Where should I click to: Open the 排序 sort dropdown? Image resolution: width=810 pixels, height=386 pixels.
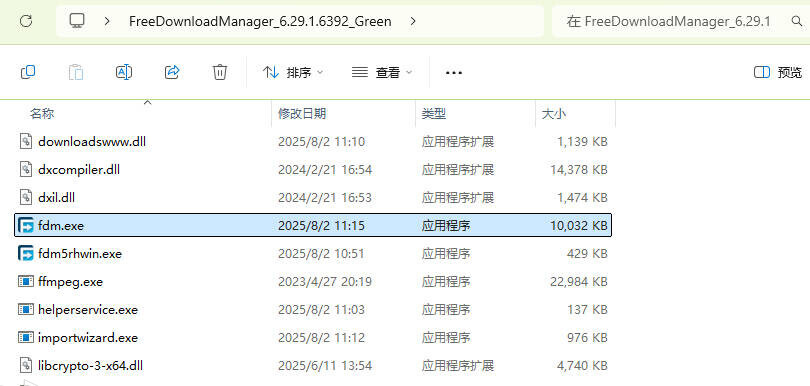pyautogui.click(x=293, y=72)
